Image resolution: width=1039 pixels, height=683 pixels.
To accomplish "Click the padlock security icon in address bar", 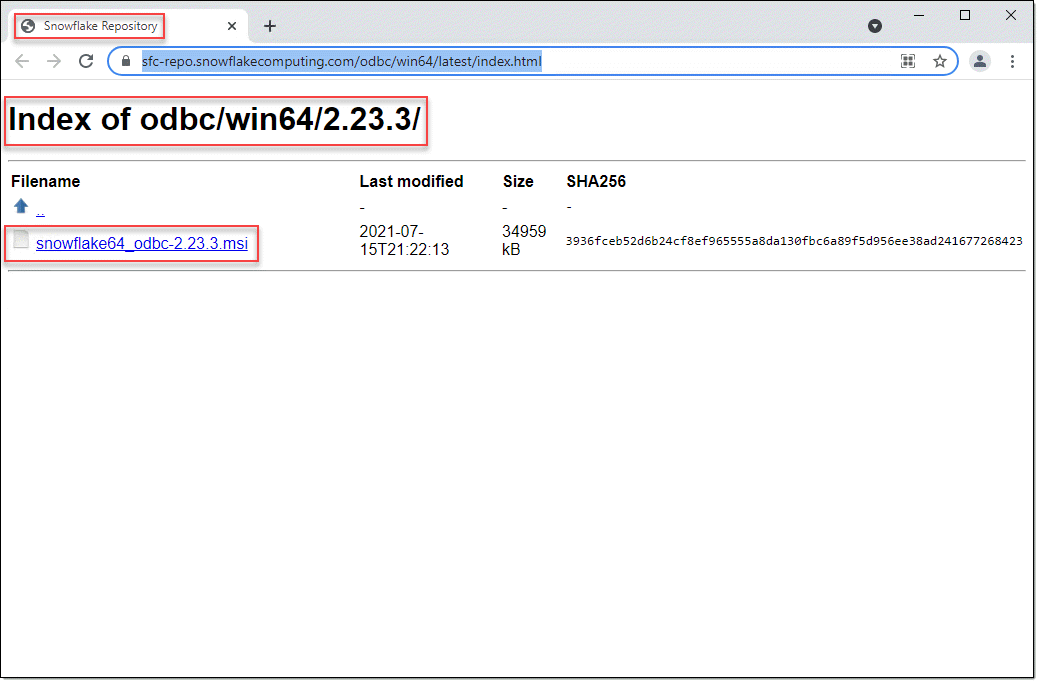I will pos(124,60).
